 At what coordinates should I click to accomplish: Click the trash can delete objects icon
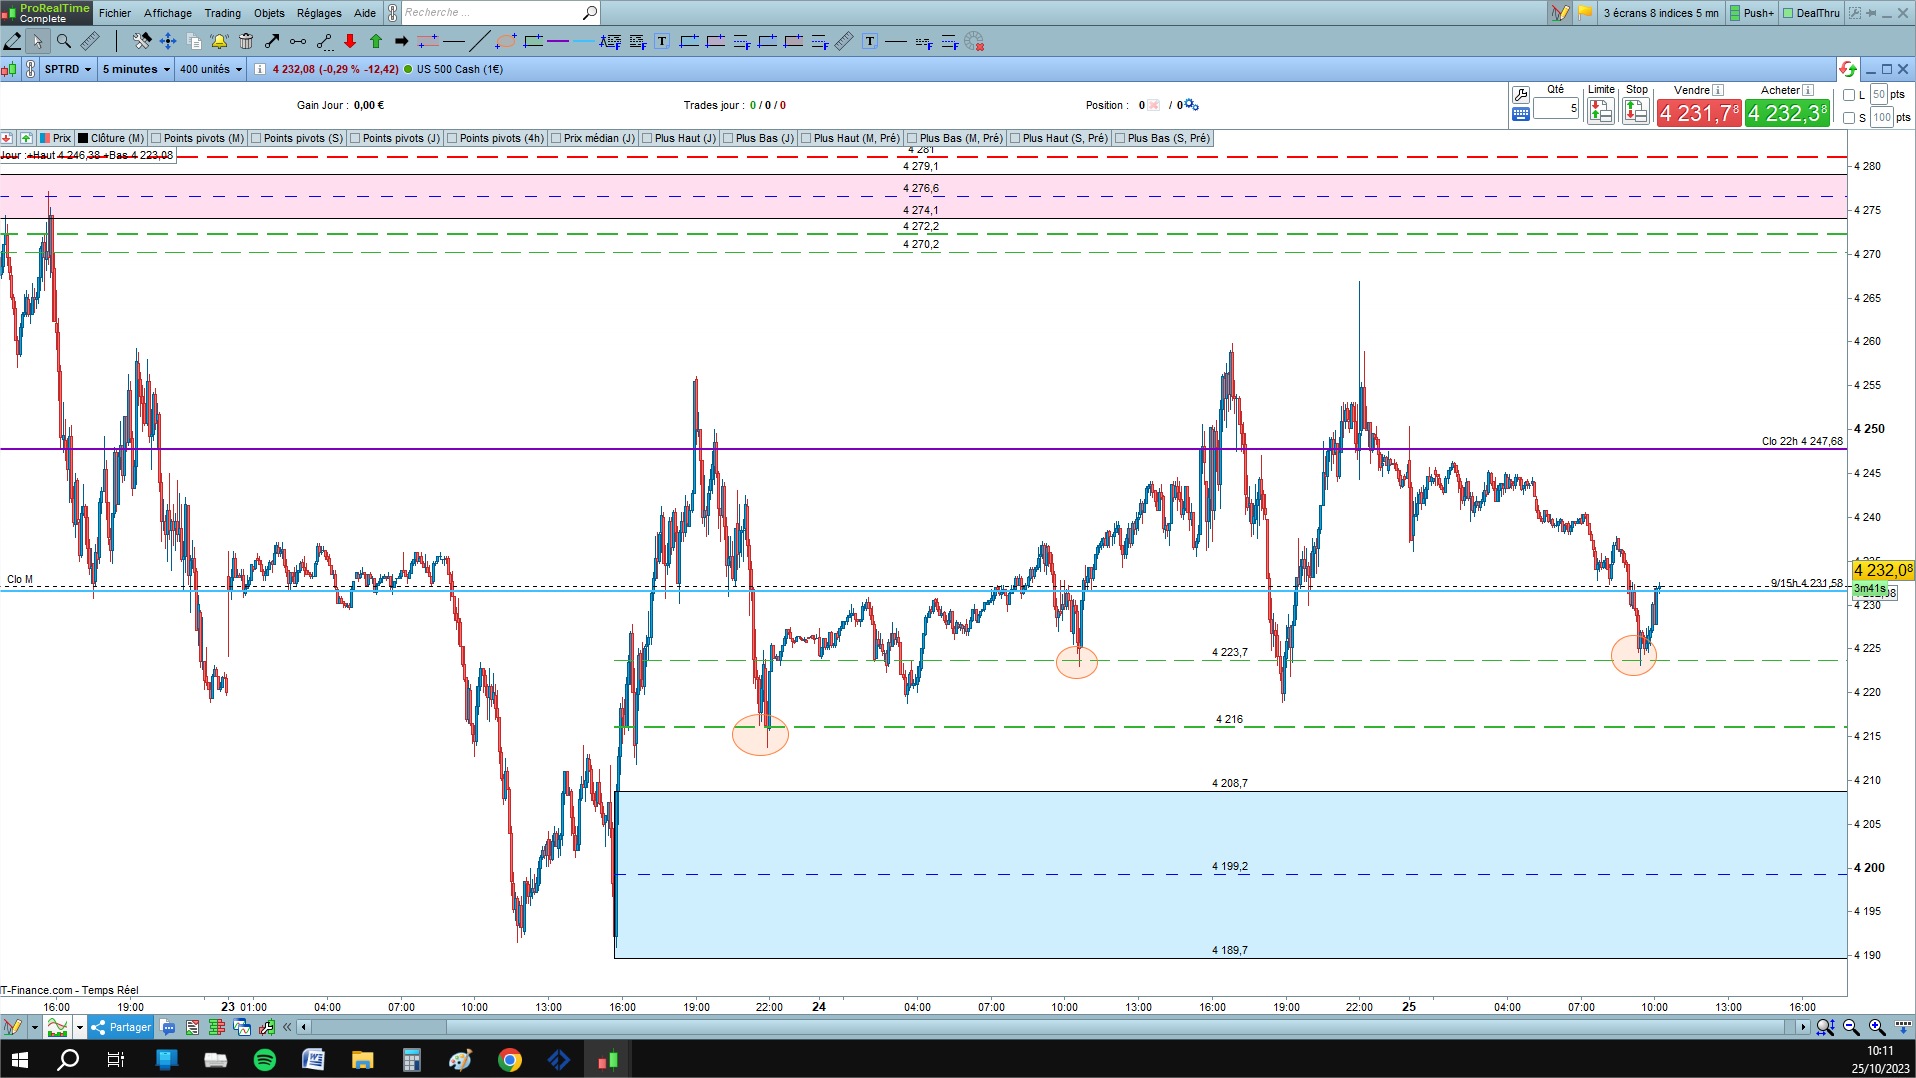[246, 42]
